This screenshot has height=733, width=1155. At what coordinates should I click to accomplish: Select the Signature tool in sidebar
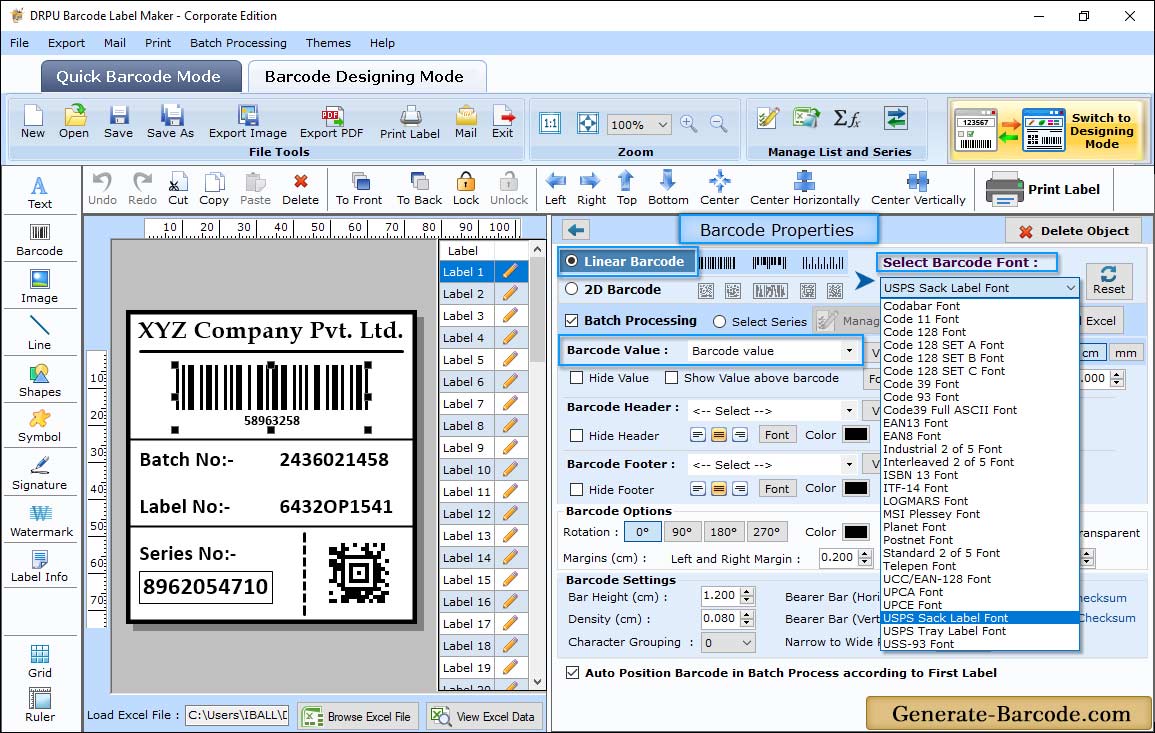[40, 474]
